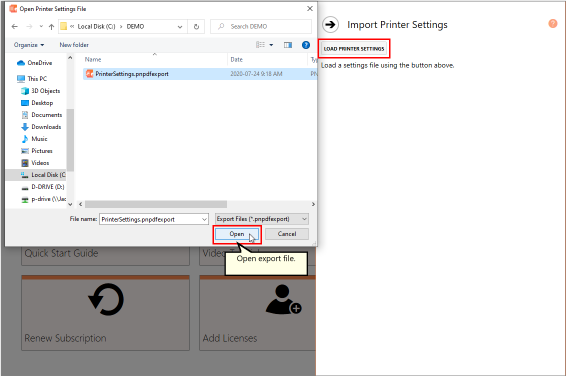Create a New folder
The height and width of the screenshot is (377, 566).
(74, 45)
